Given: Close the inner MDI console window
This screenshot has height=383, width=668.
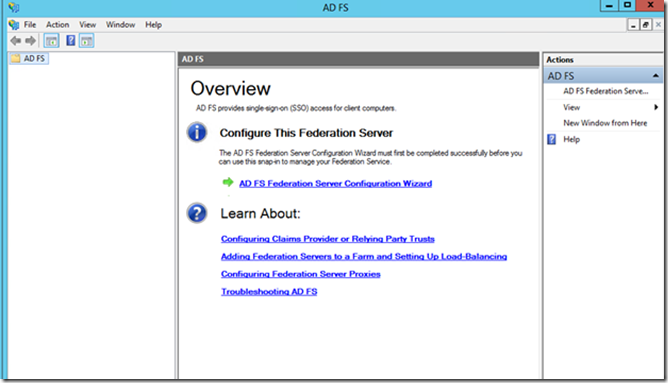Looking at the screenshot, I should pyautogui.click(x=658, y=25).
